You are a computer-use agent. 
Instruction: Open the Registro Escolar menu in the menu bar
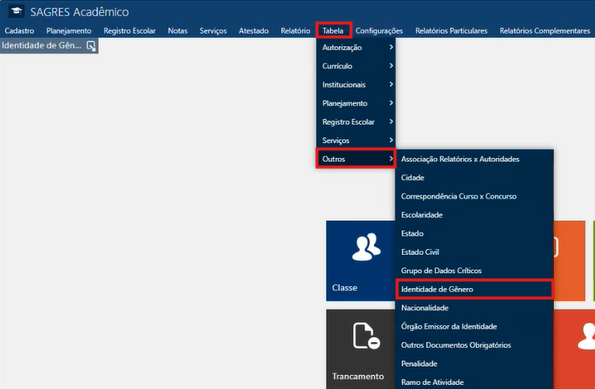point(129,31)
